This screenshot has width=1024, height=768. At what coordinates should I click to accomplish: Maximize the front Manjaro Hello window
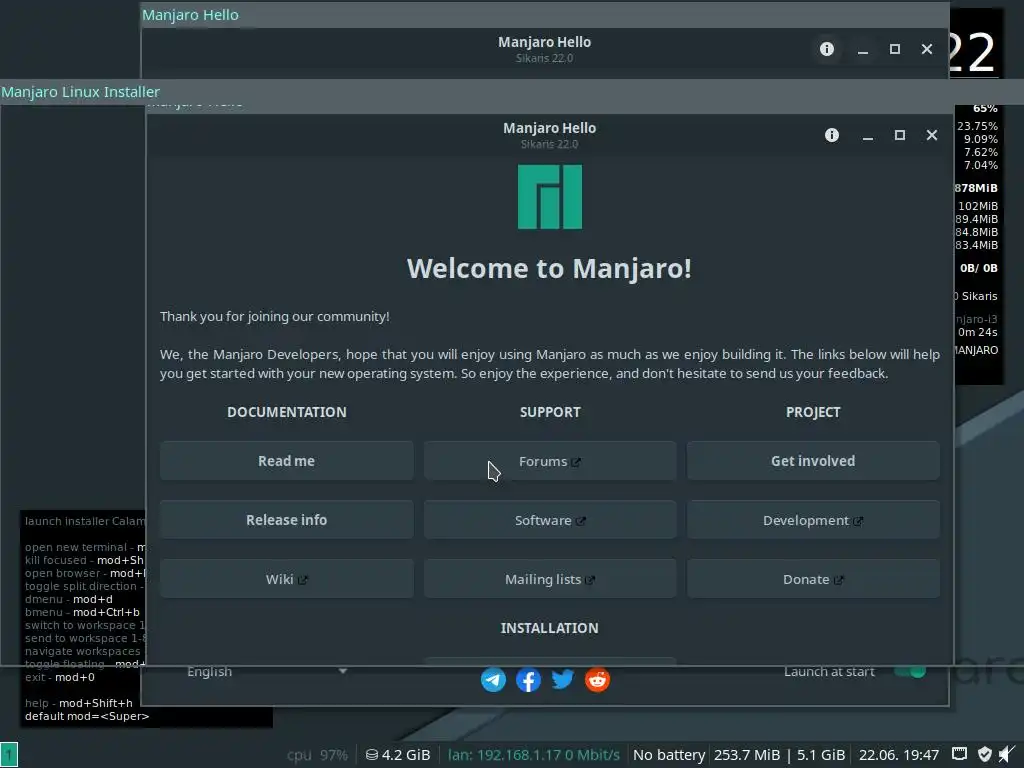(x=899, y=135)
